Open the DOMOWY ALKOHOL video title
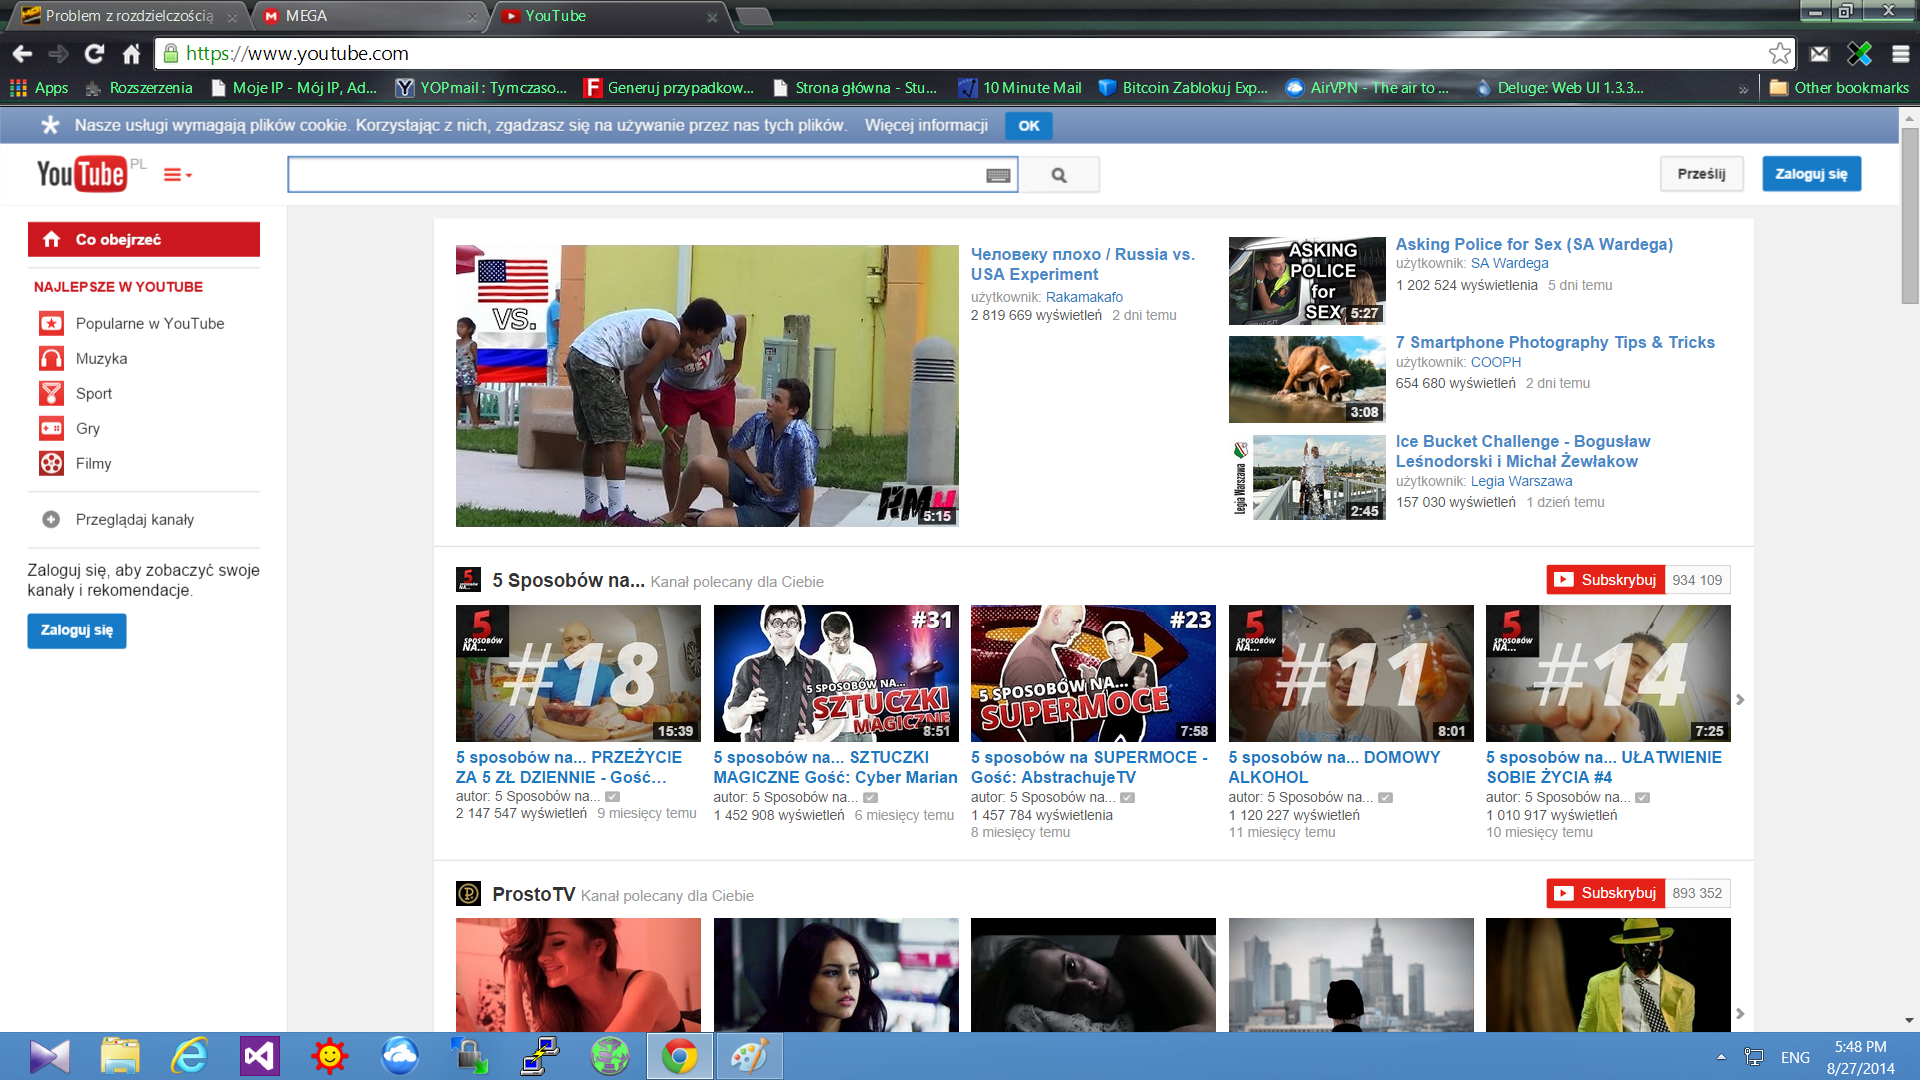 click(x=1334, y=767)
